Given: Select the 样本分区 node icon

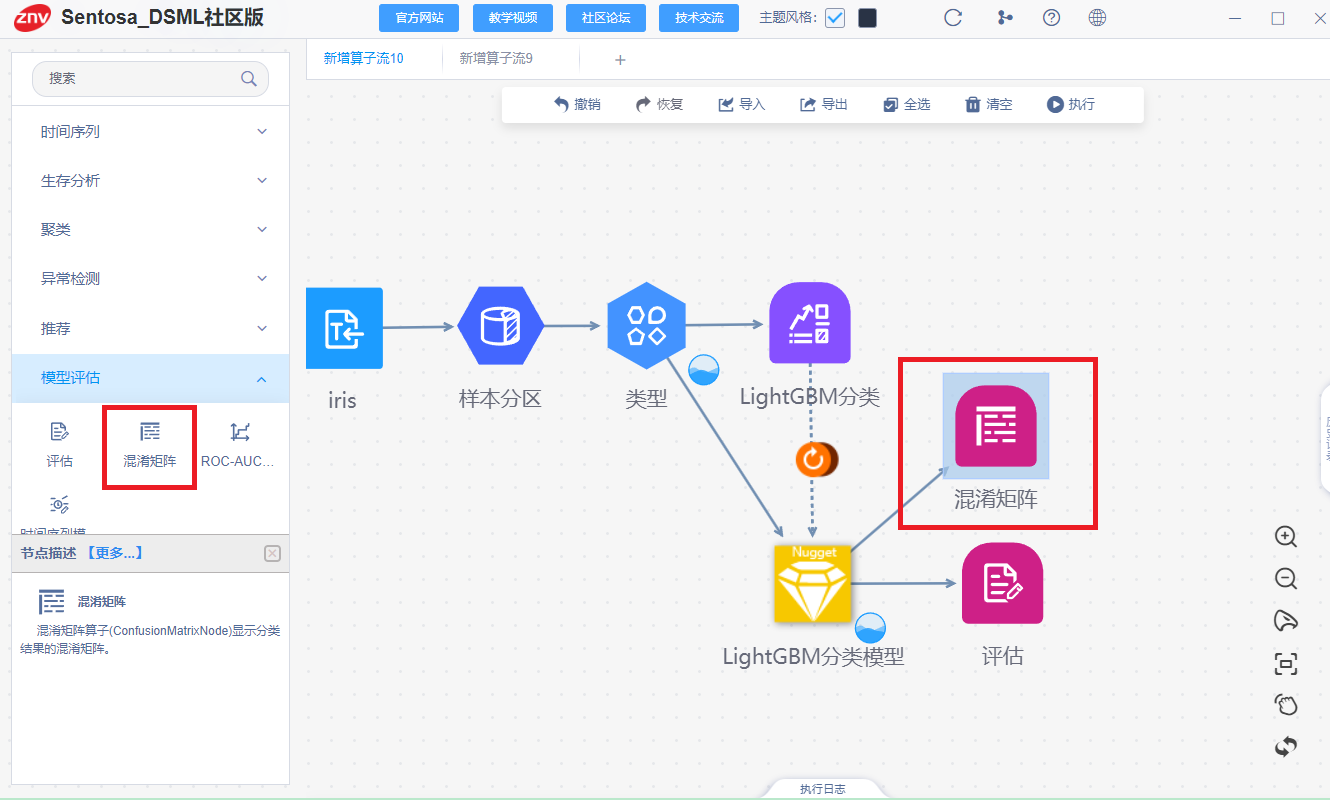Looking at the screenshot, I should (500, 326).
